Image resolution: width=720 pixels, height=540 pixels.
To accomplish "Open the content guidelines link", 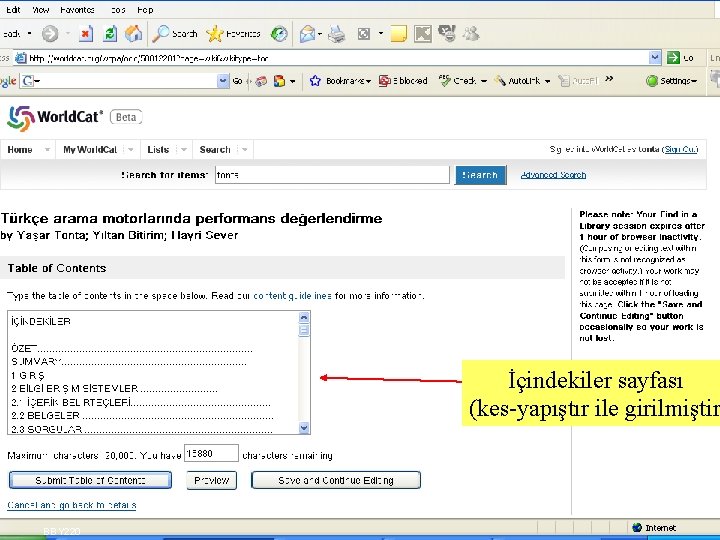I will [x=292, y=296].
